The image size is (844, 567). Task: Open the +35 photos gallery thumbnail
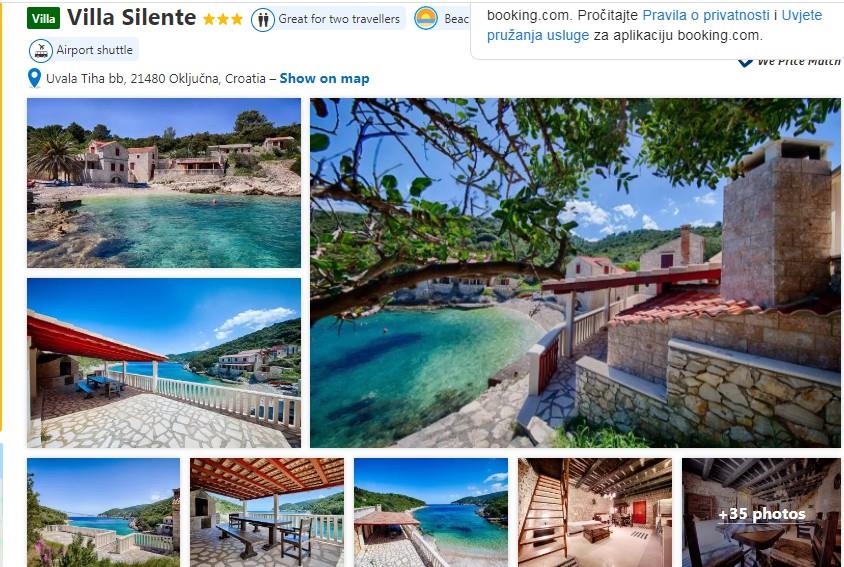pos(761,512)
